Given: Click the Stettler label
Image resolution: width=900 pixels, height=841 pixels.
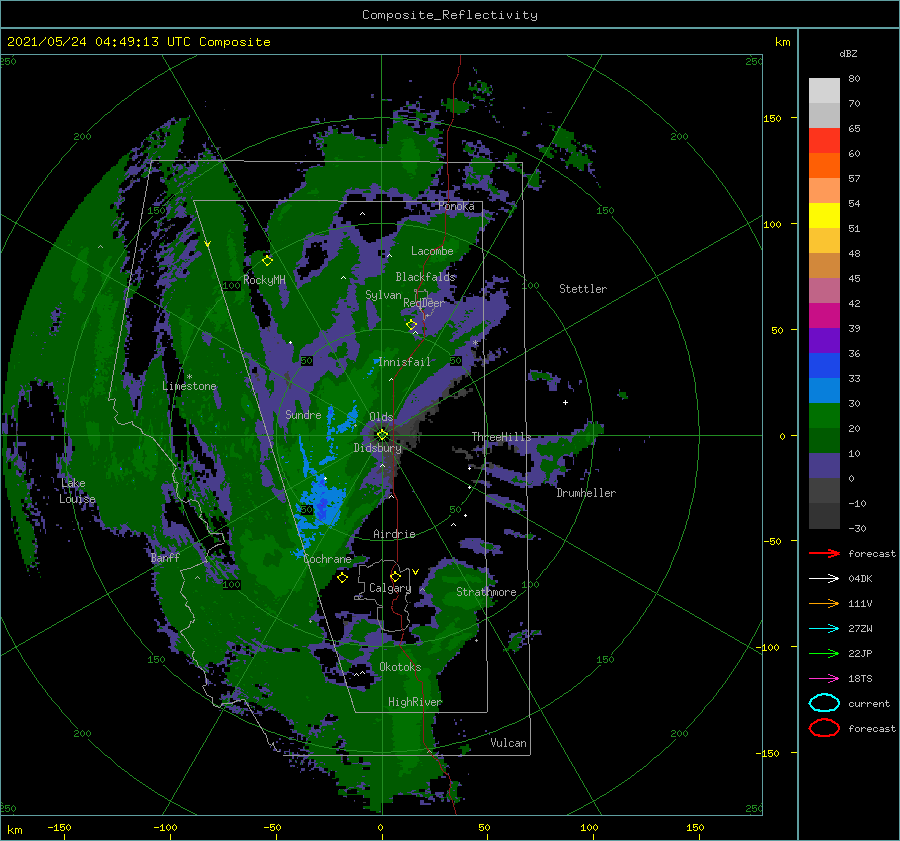Looking at the screenshot, I should (x=583, y=289).
